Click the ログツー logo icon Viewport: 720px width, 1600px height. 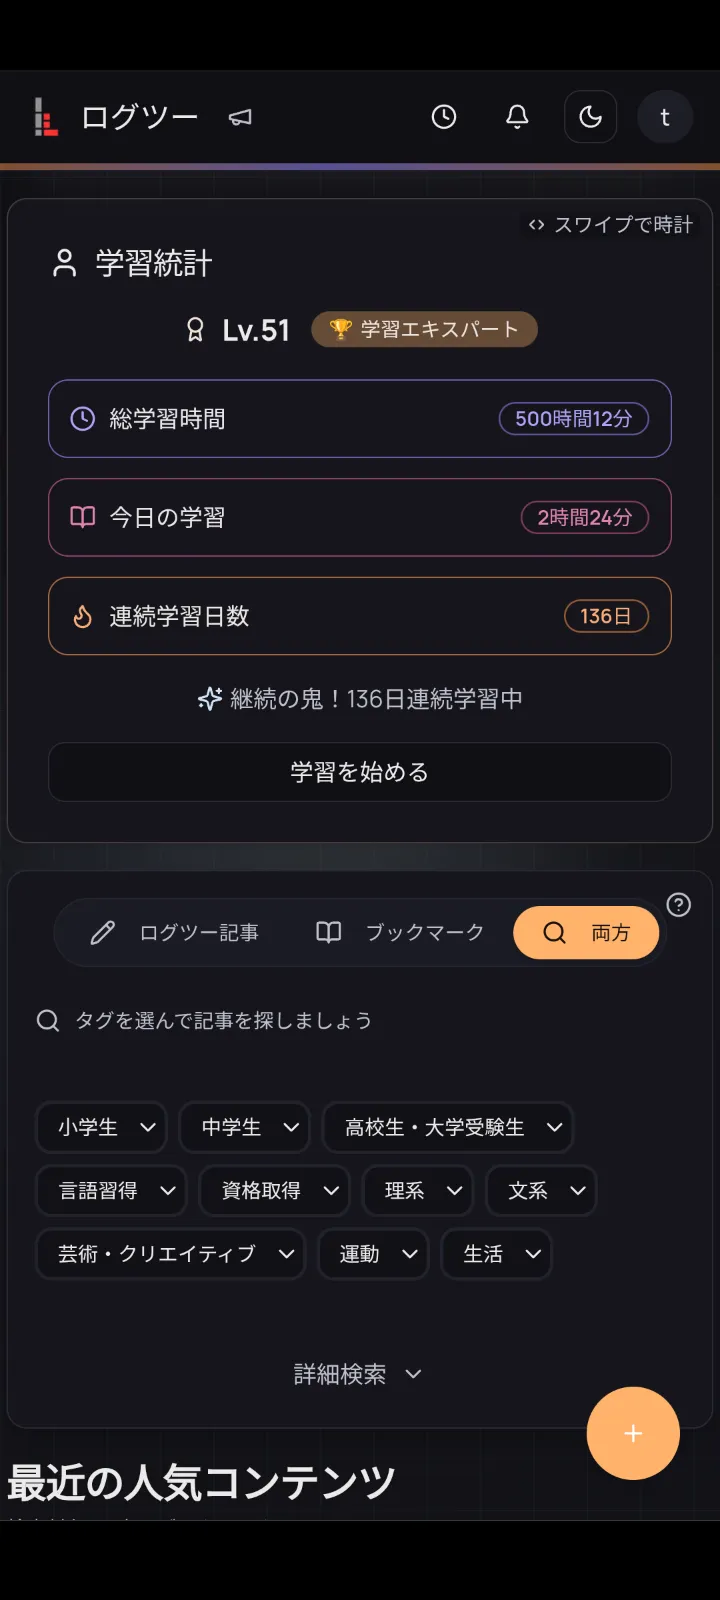[46, 117]
